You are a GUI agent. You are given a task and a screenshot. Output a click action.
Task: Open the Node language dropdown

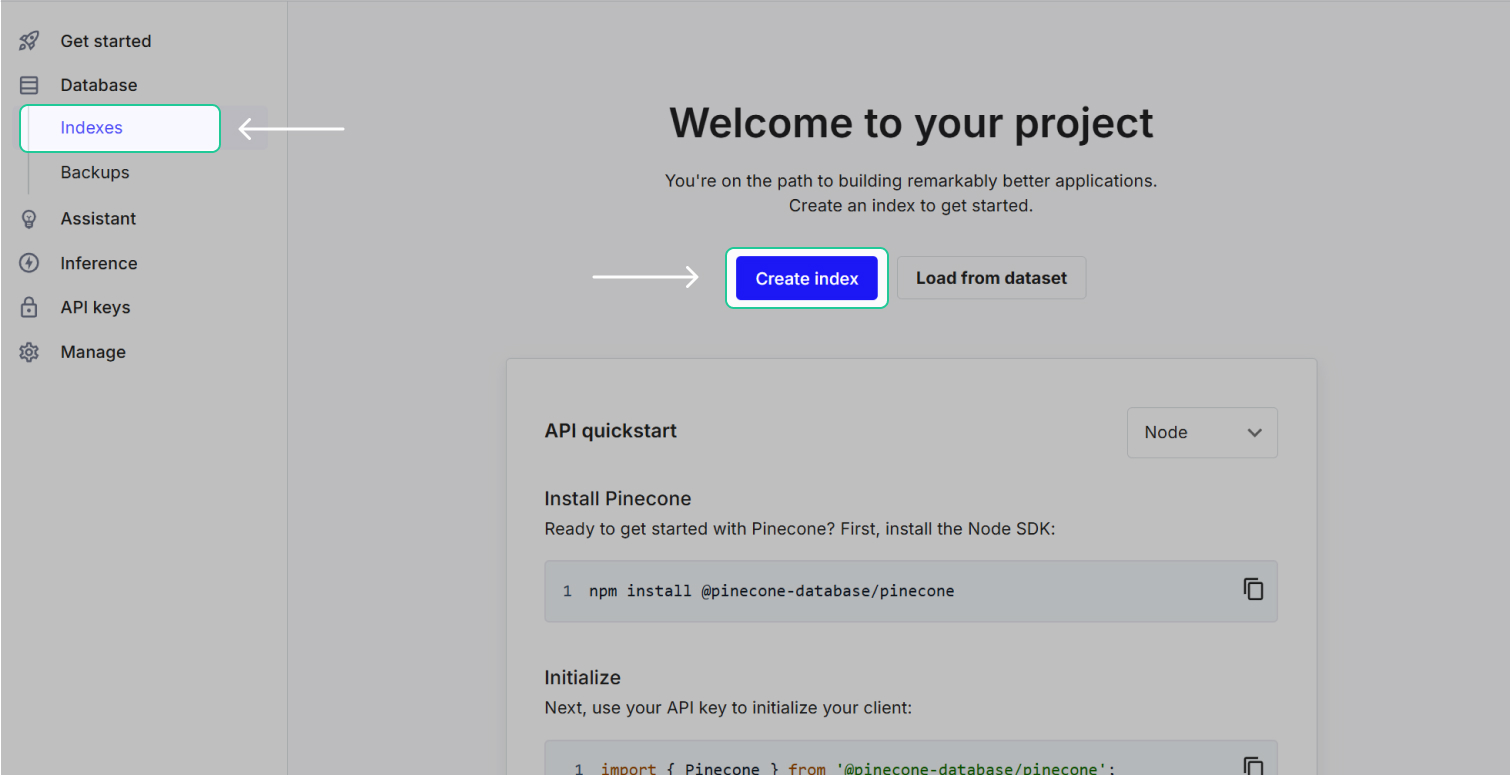[x=1202, y=432]
